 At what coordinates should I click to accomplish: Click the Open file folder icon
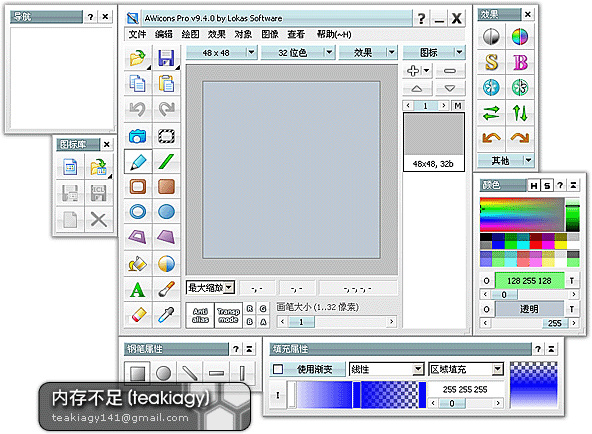[x=138, y=58]
